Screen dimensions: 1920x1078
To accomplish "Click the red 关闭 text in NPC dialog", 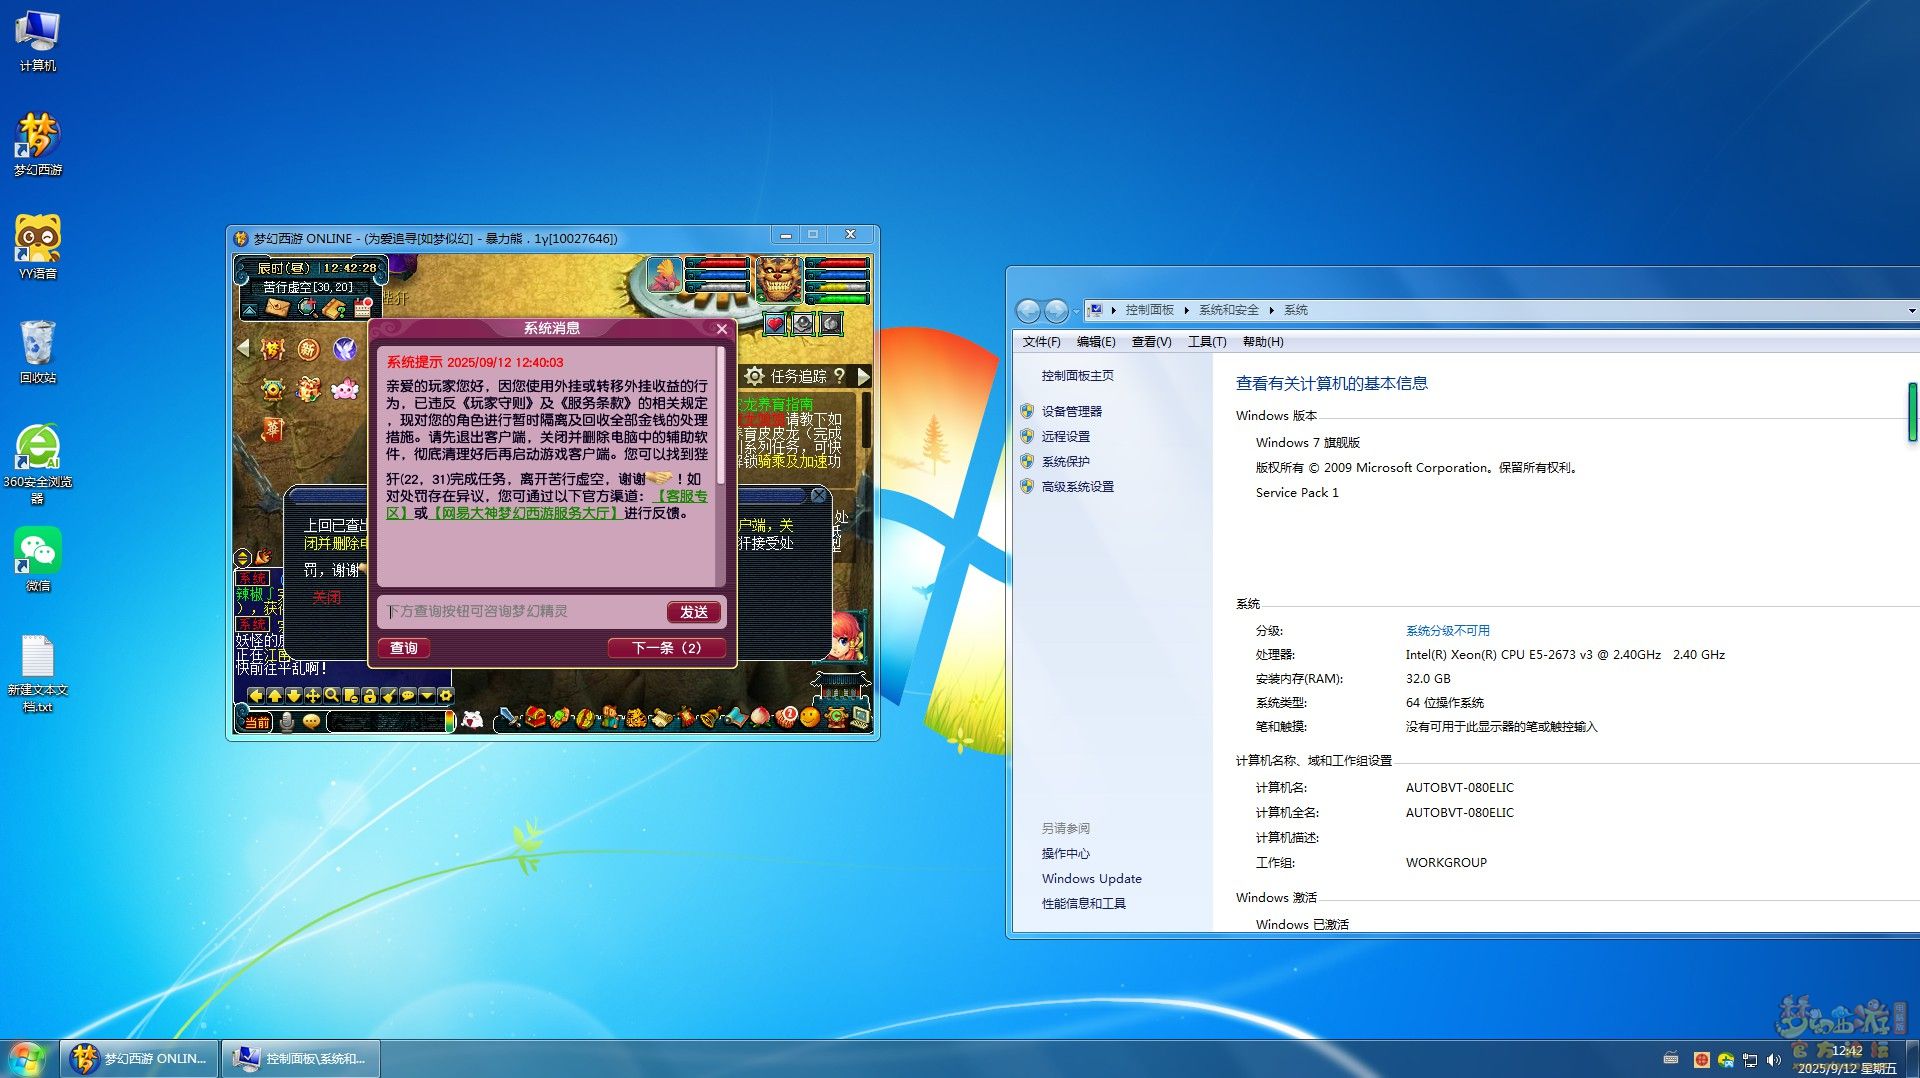I will (x=327, y=597).
